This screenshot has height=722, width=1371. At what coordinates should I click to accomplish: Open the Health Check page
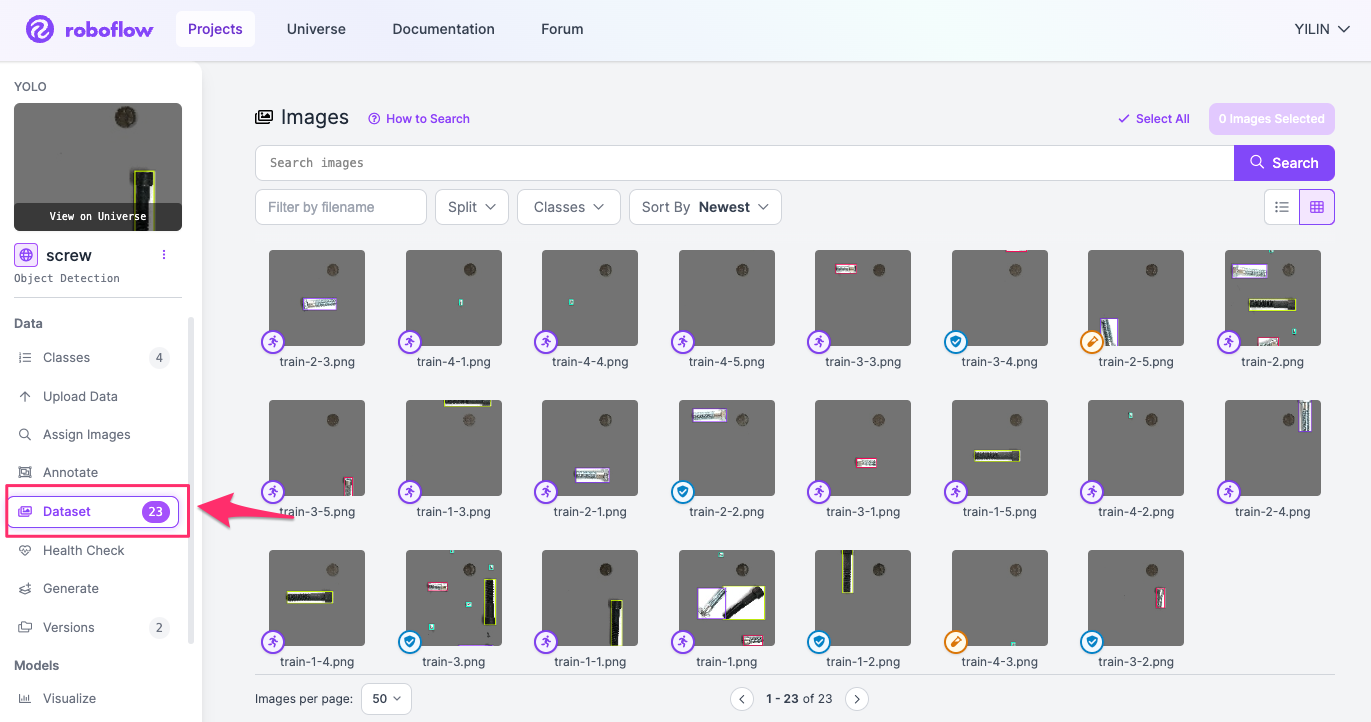tap(83, 551)
